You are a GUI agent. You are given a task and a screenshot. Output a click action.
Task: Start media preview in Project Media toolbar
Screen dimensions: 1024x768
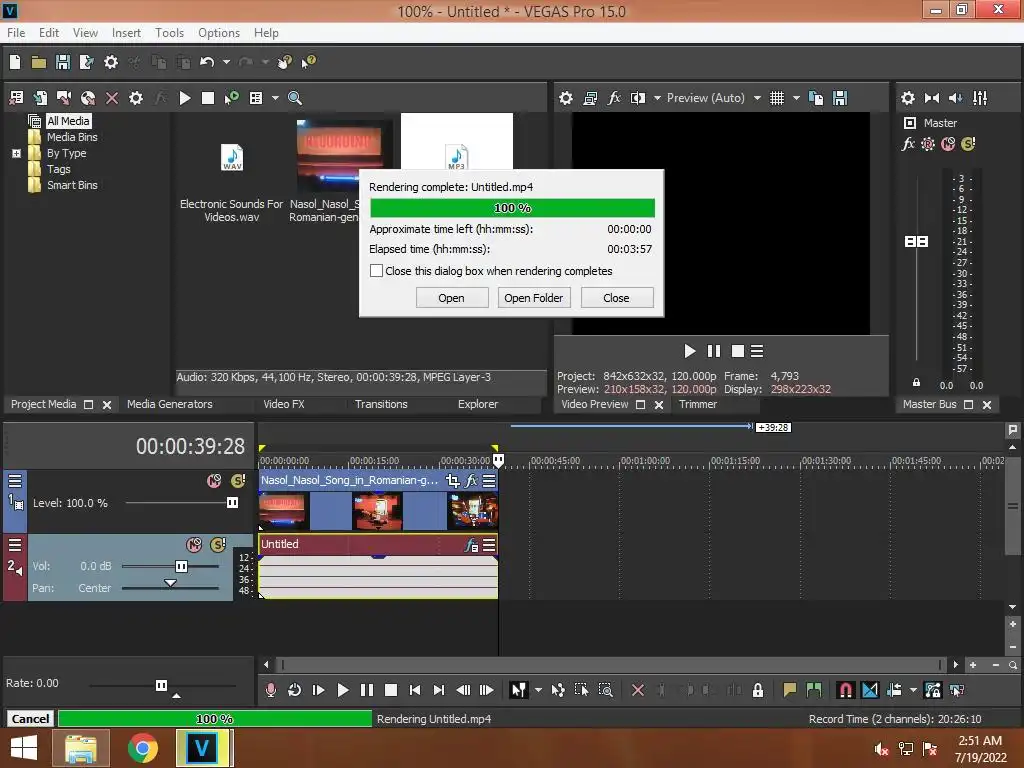click(185, 98)
